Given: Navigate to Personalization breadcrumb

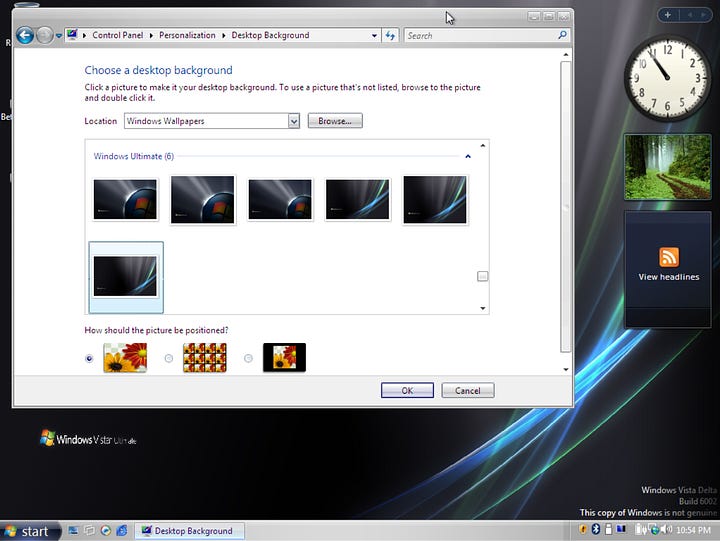Looking at the screenshot, I should (187, 35).
